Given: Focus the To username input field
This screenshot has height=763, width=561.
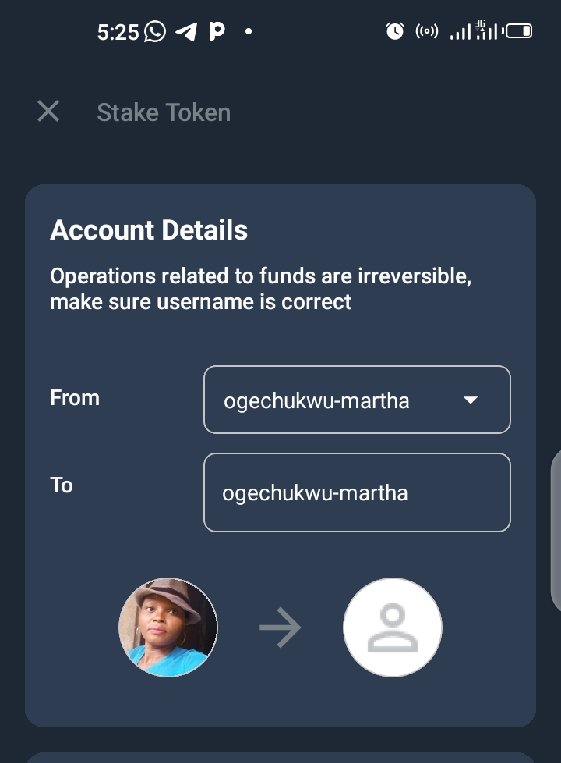Looking at the screenshot, I should [x=357, y=492].
